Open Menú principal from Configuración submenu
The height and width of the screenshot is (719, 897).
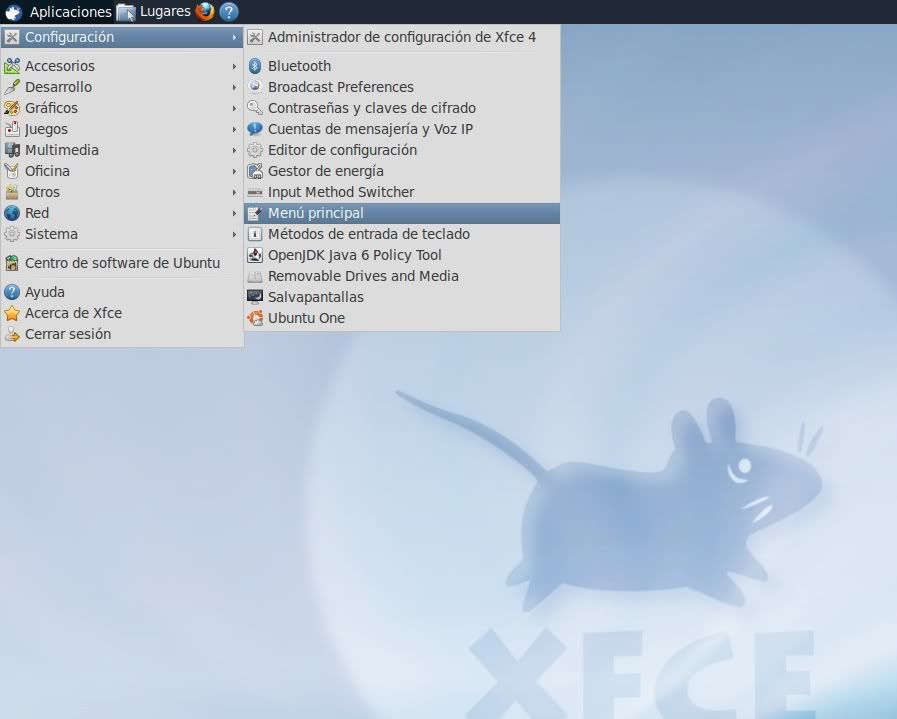402,213
